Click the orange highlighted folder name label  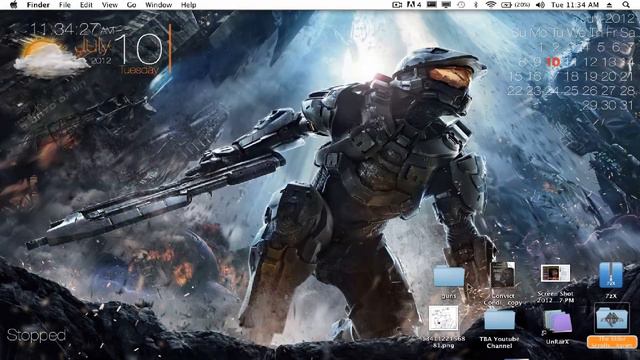612,342
